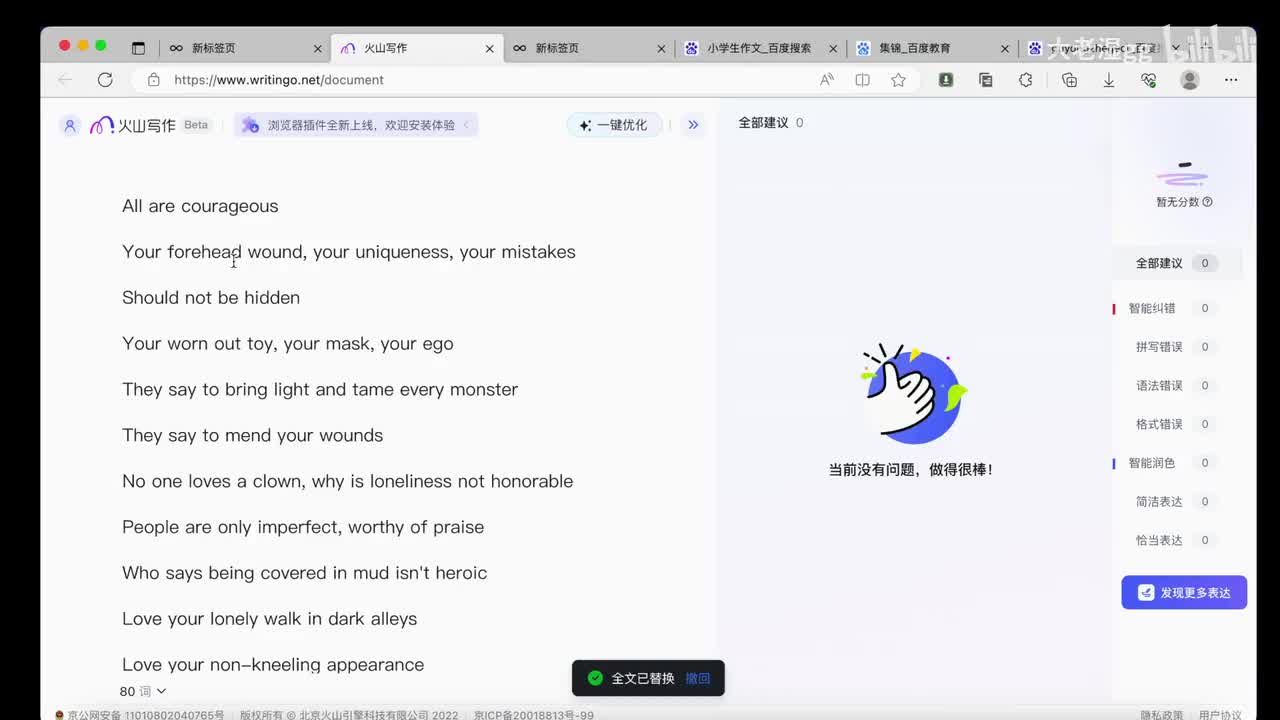1280x720 pixels.
Task: Open the browser downloads arrow icon
Action: (1108, 80)
